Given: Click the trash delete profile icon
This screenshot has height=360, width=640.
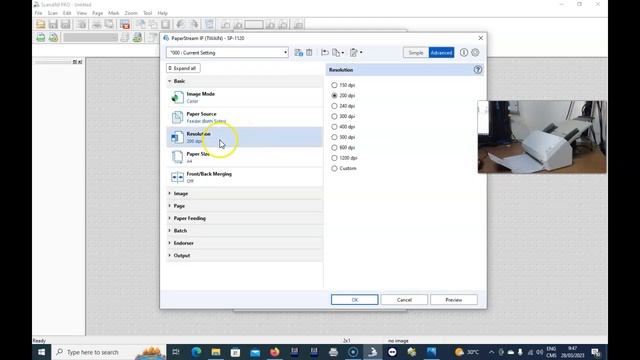Looking at the screenshot, I should (309, 53).
